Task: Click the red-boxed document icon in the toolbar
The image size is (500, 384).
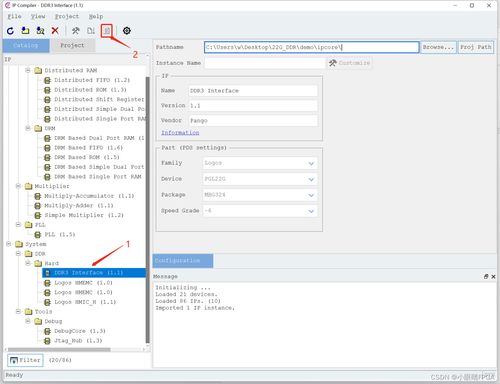Action: 107,31
